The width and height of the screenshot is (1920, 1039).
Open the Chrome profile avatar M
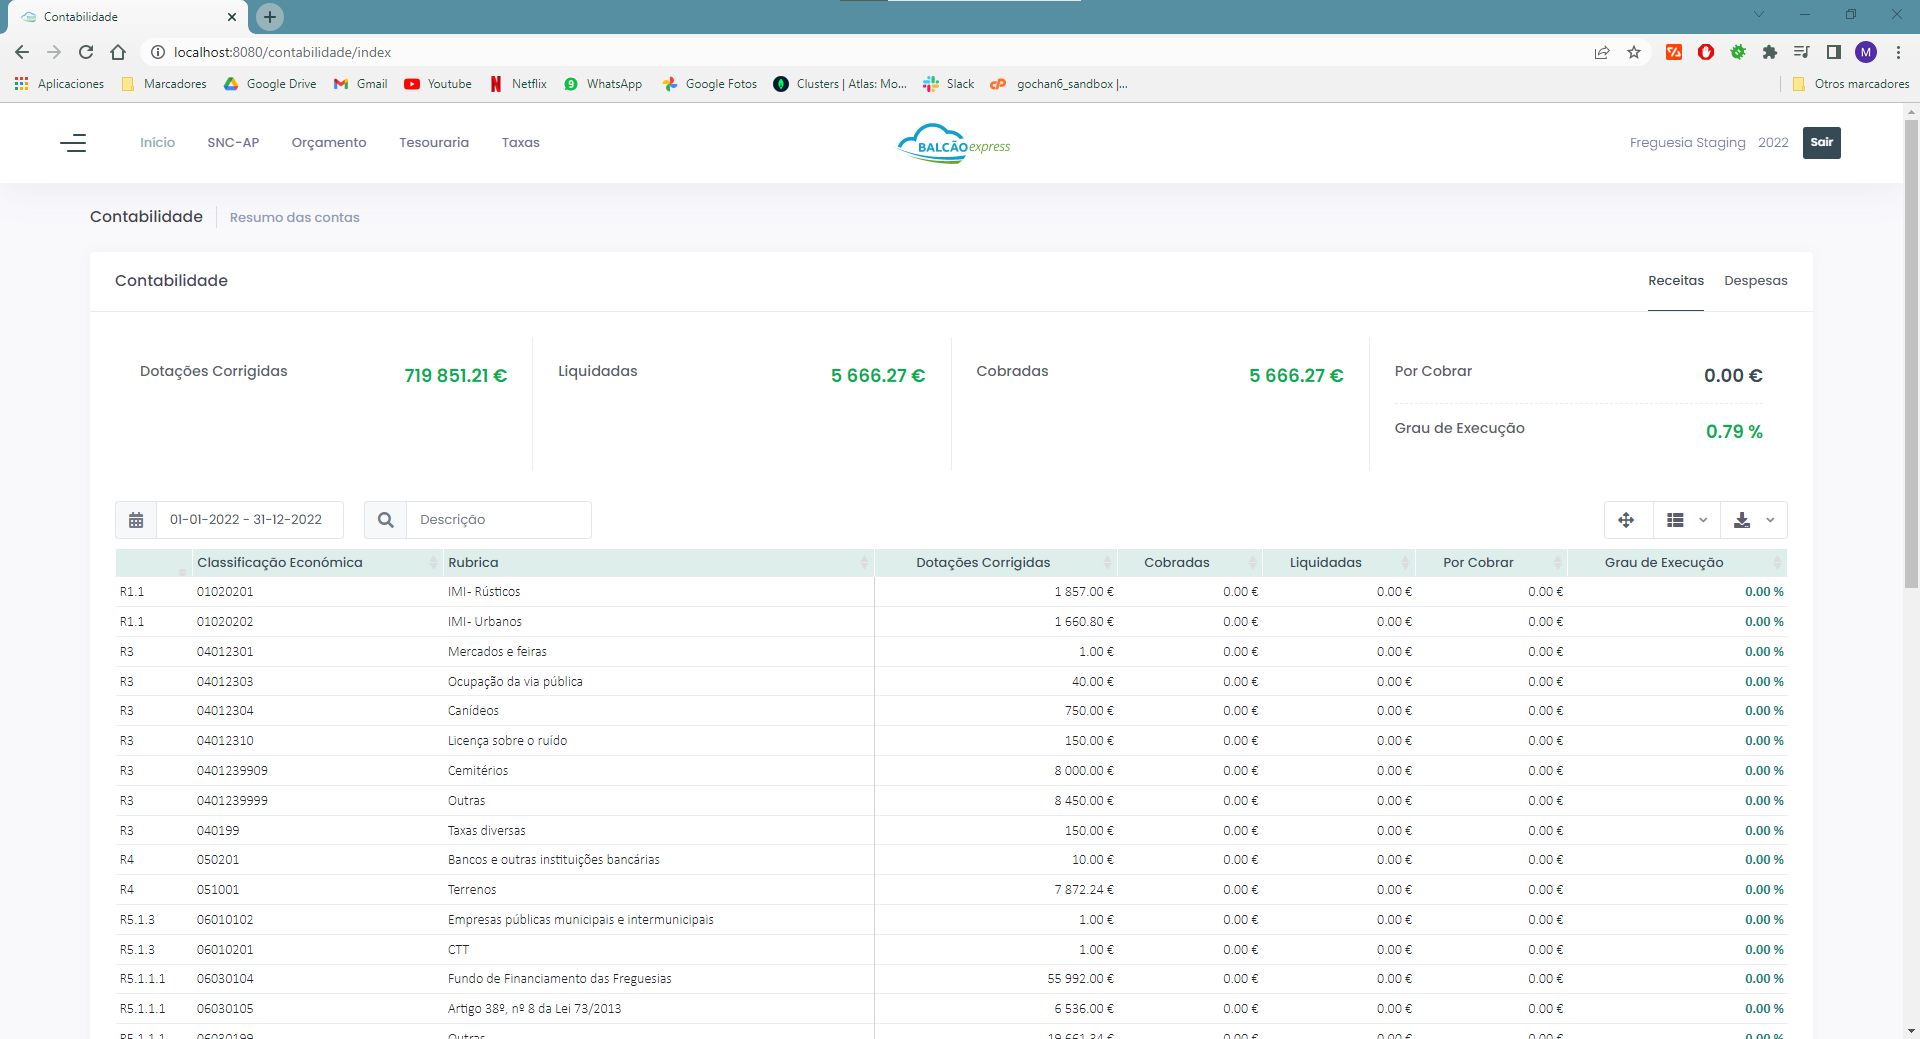[1866, 52]
